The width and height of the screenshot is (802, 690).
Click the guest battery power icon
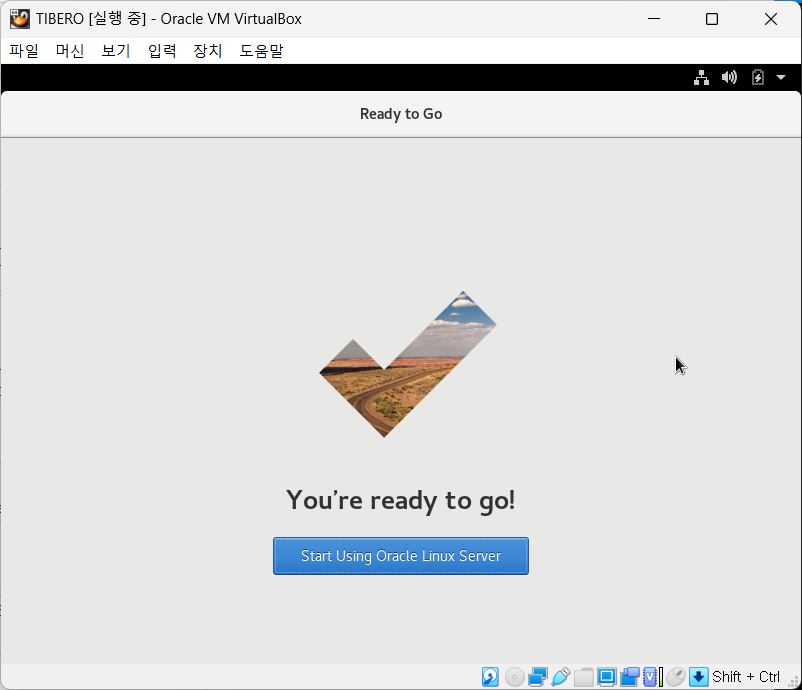tap(758, 77)
